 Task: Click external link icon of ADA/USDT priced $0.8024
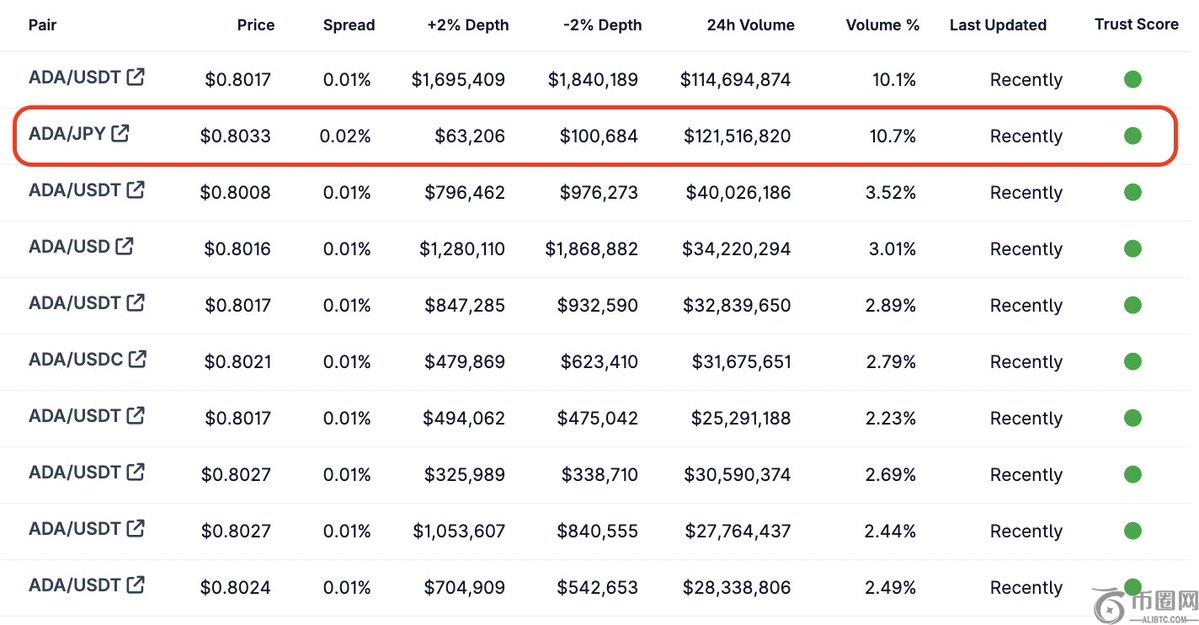136,585
